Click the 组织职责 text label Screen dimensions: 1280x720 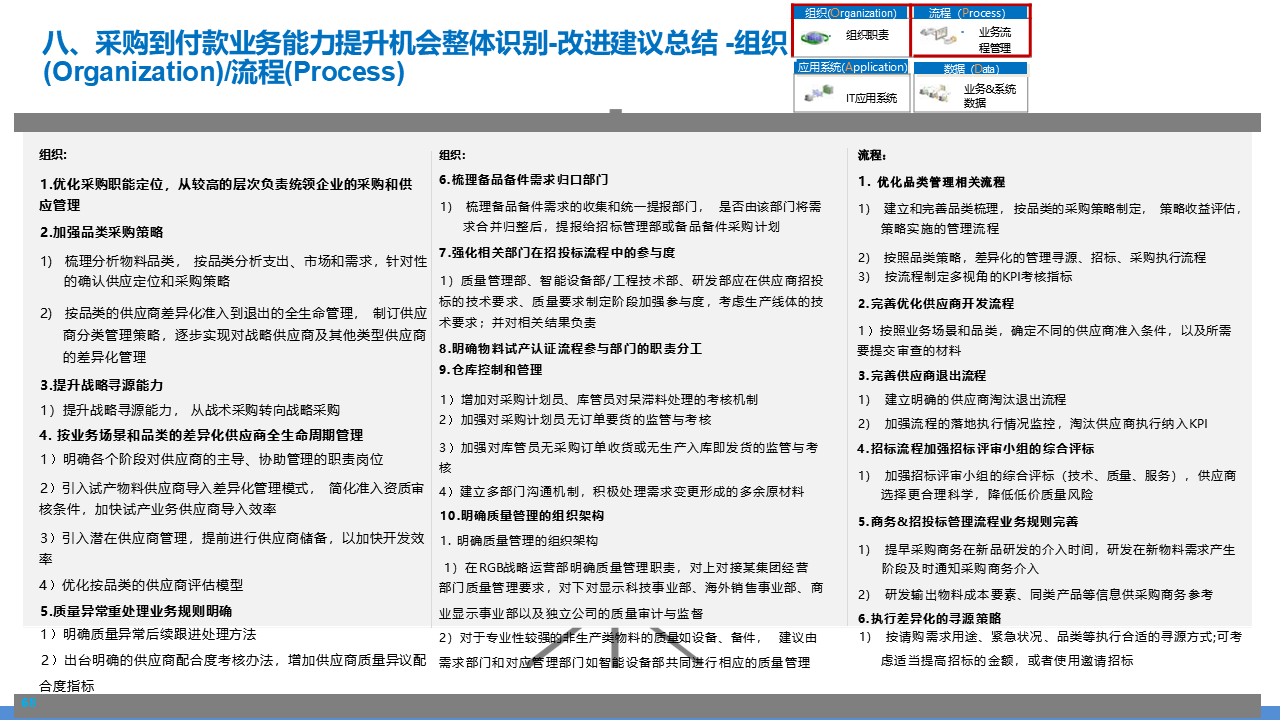click(867, 36)
